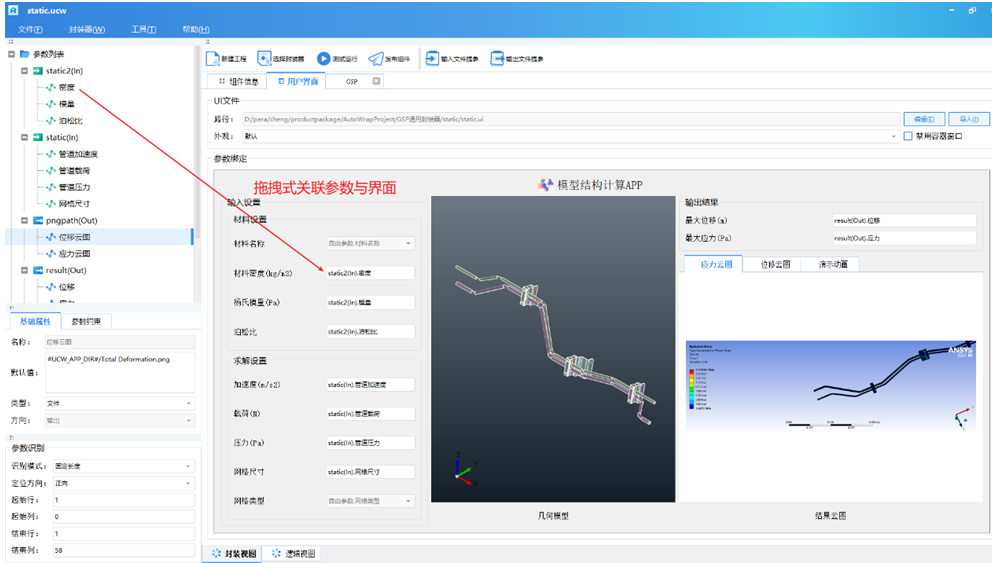Enable the 禁用容器窗口 checkbox
Screen dimensions: 992x563
pos(908,136)
